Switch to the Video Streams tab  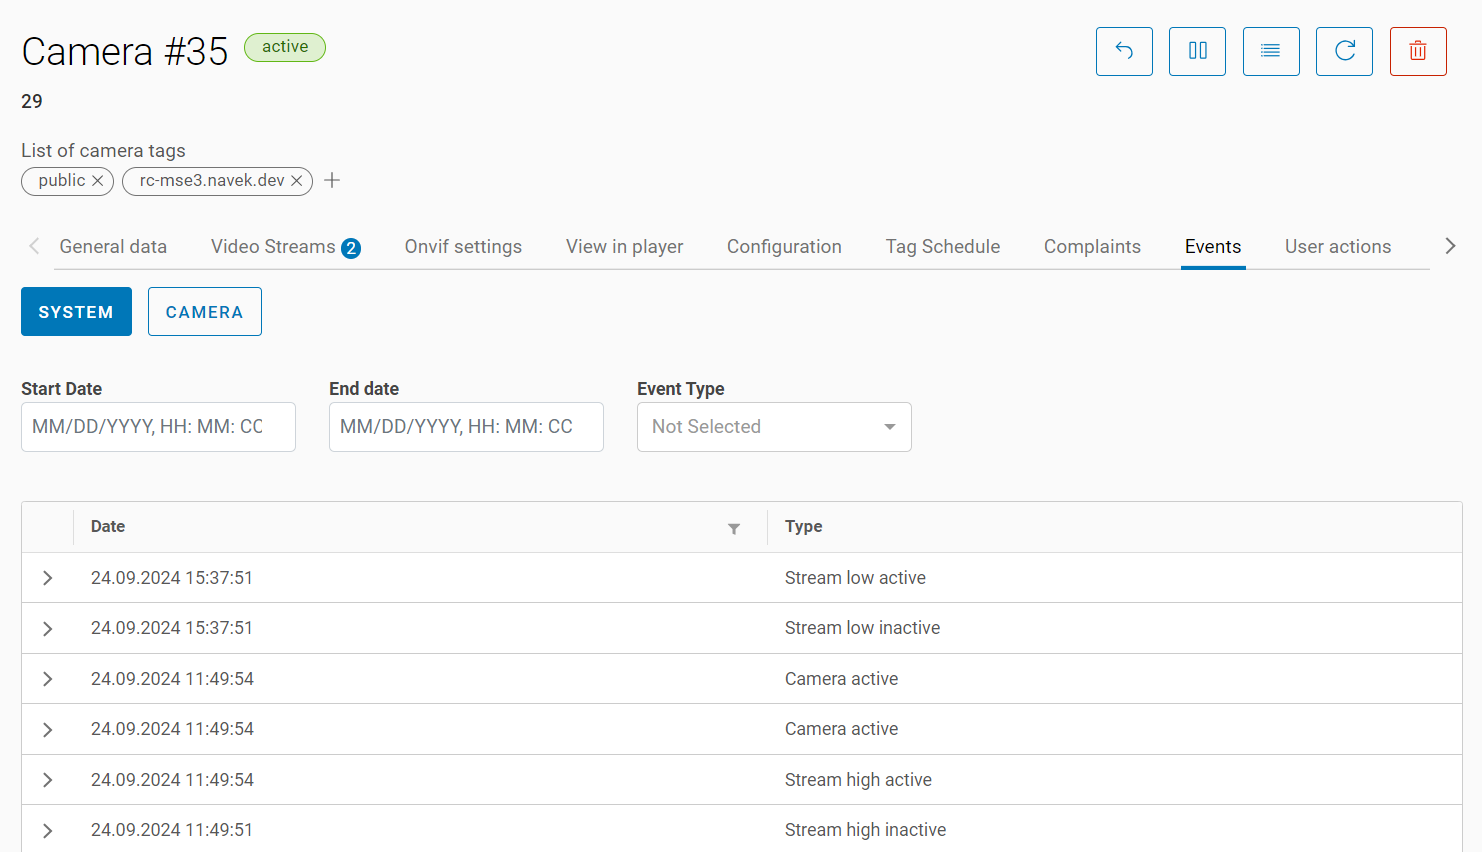pyautogui.click(x=284, y=247)
